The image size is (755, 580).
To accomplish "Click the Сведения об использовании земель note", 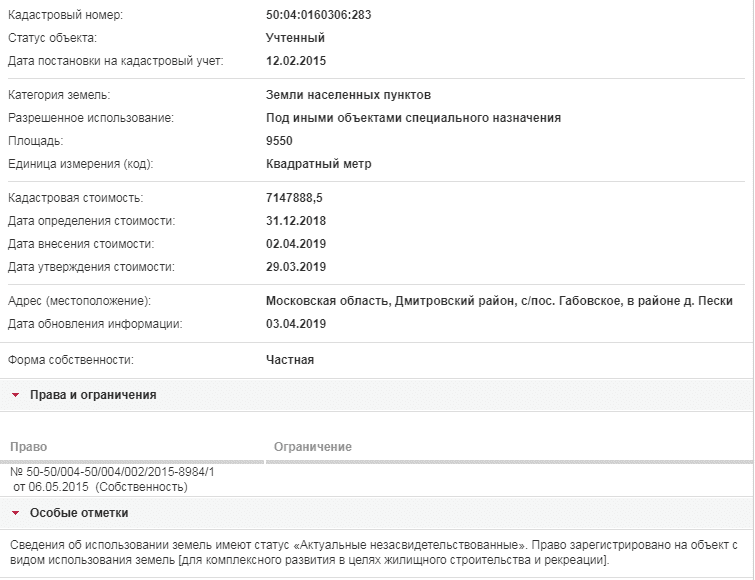I will point(374,553).
